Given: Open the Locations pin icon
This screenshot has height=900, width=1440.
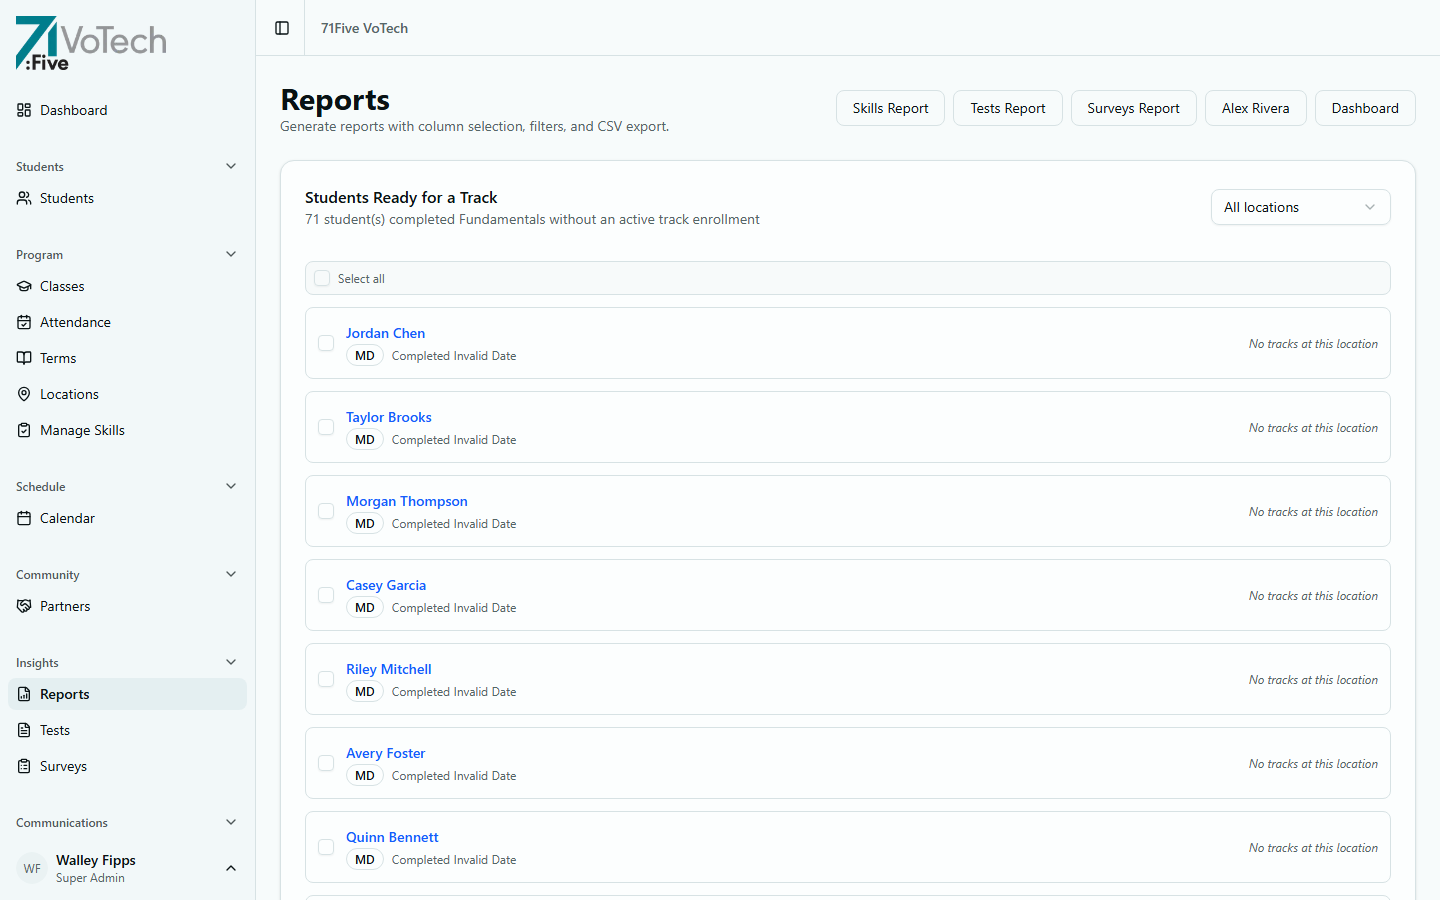Looking at the screenshot, I should [24, 394].
